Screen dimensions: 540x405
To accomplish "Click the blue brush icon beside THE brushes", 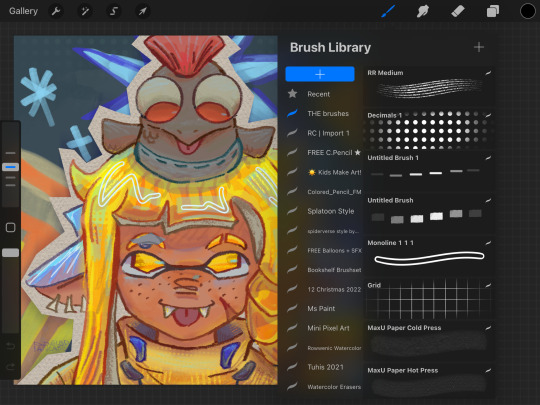I will 292,113.
